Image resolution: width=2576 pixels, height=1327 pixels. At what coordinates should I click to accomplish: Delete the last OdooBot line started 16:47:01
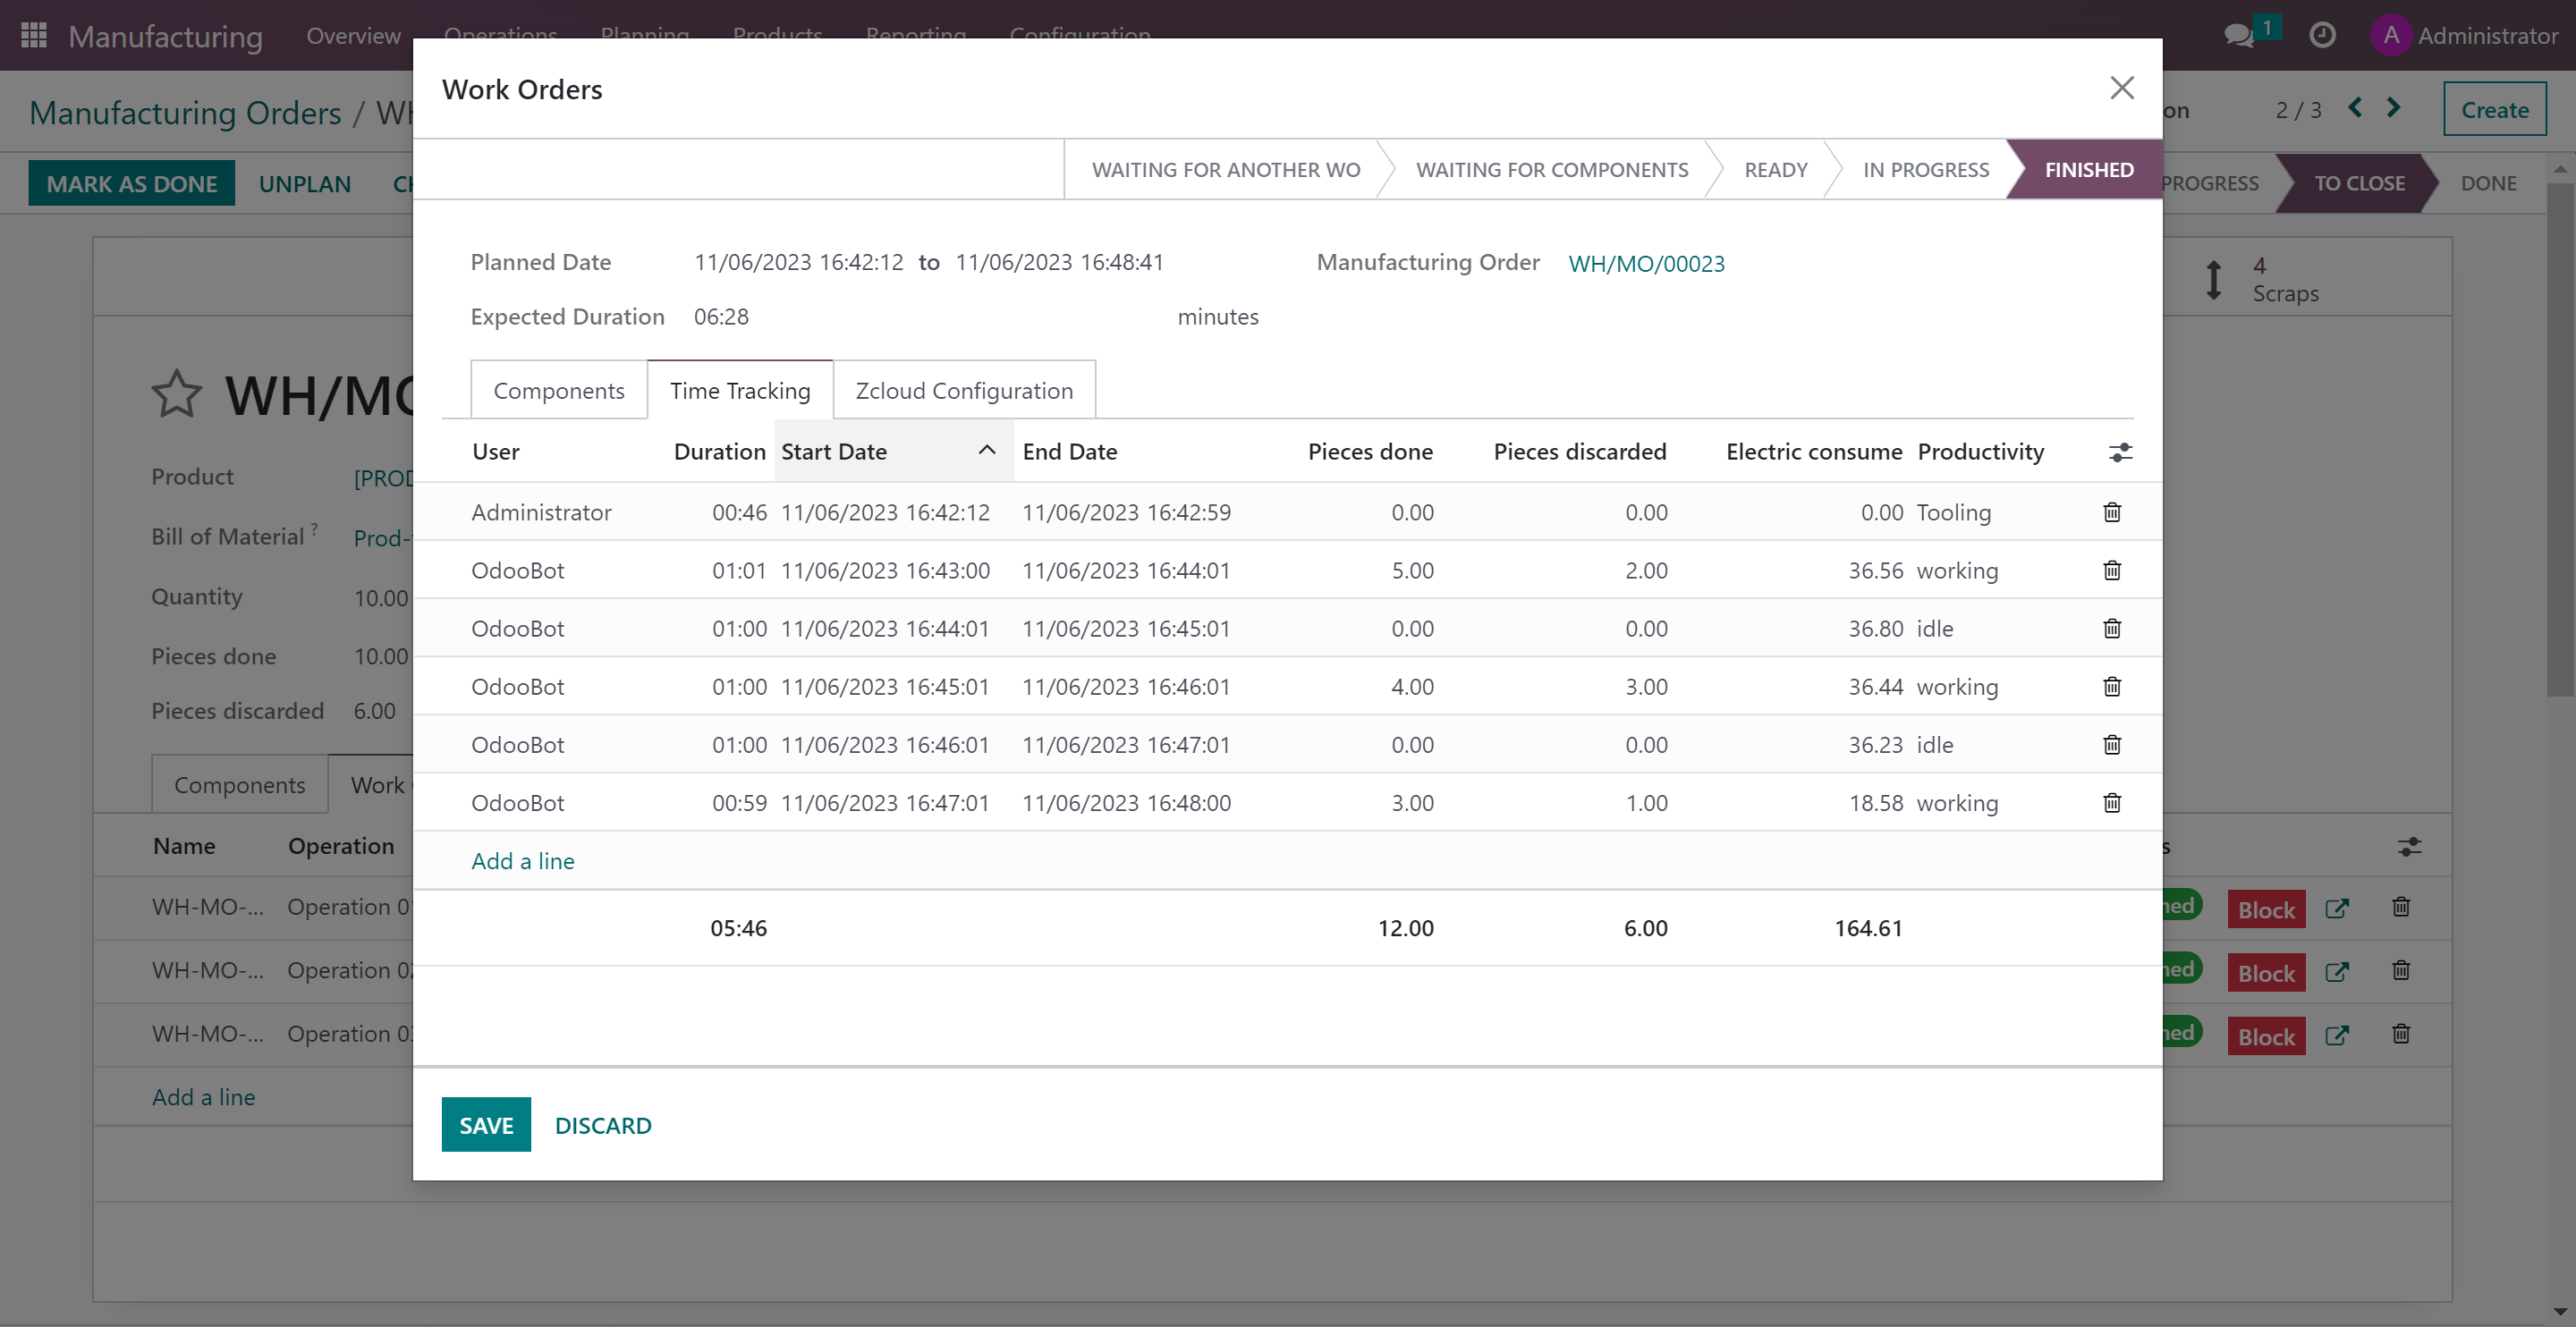(x=2112, y=802)
